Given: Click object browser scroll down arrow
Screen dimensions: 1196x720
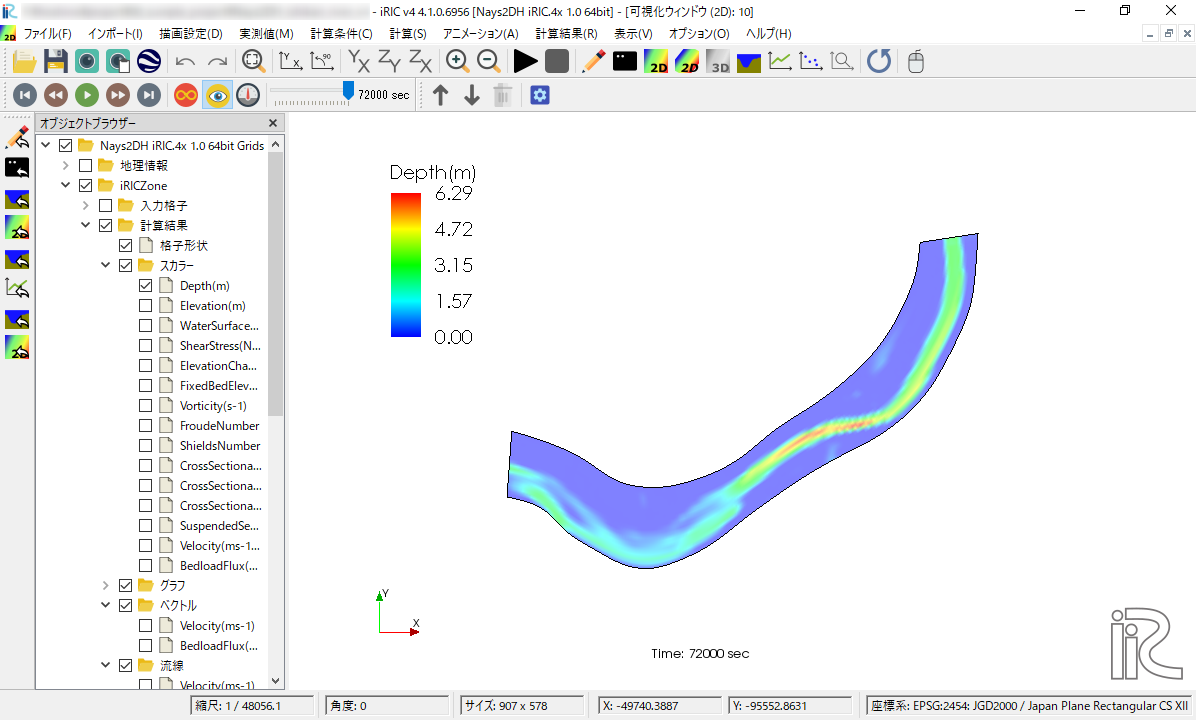Looking at the screenshot, I should pos(275,681).
